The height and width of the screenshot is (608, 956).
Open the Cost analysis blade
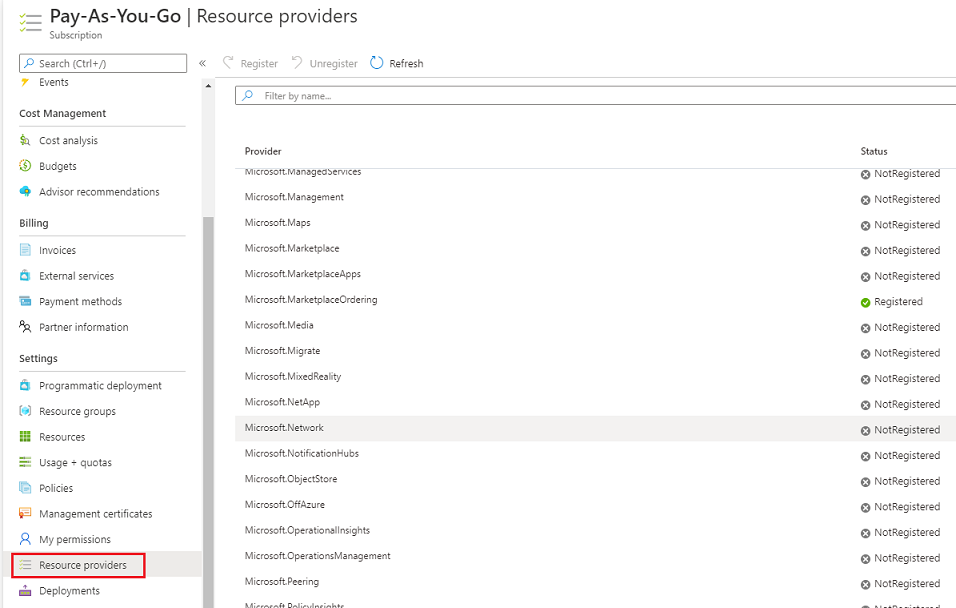tap(70, 140)
